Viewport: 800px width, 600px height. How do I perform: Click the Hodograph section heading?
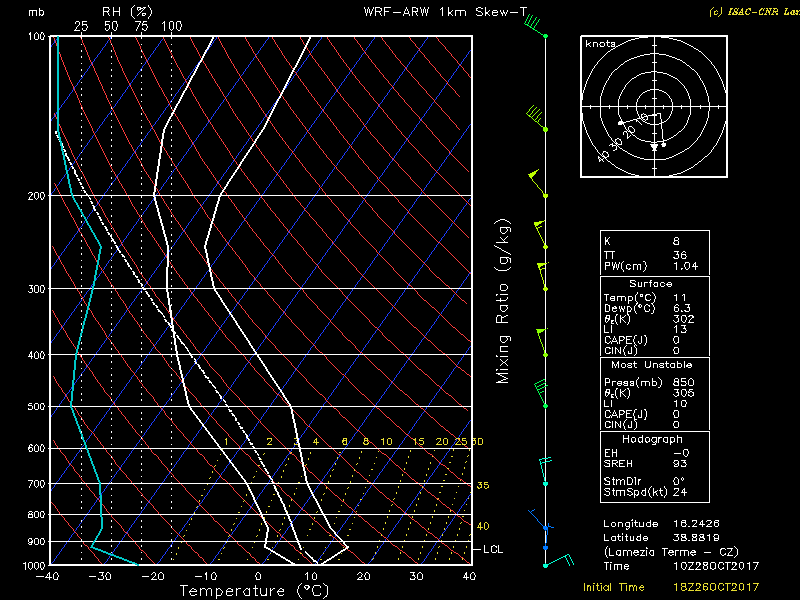tap(652, 439)
